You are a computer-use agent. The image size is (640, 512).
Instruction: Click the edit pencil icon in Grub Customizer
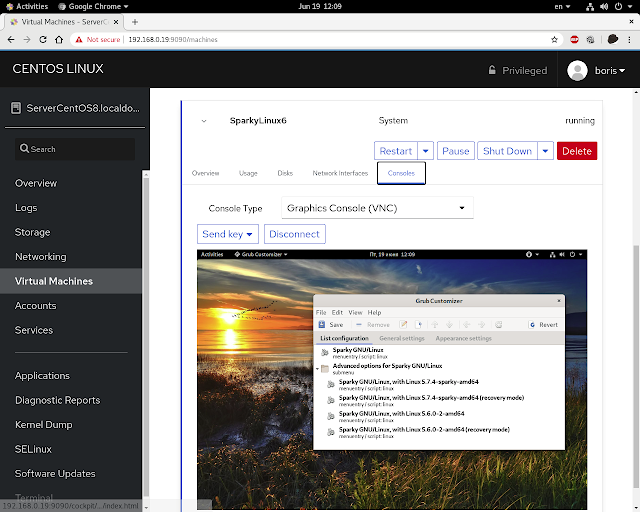pyautogui.click(x=403, y=325)
